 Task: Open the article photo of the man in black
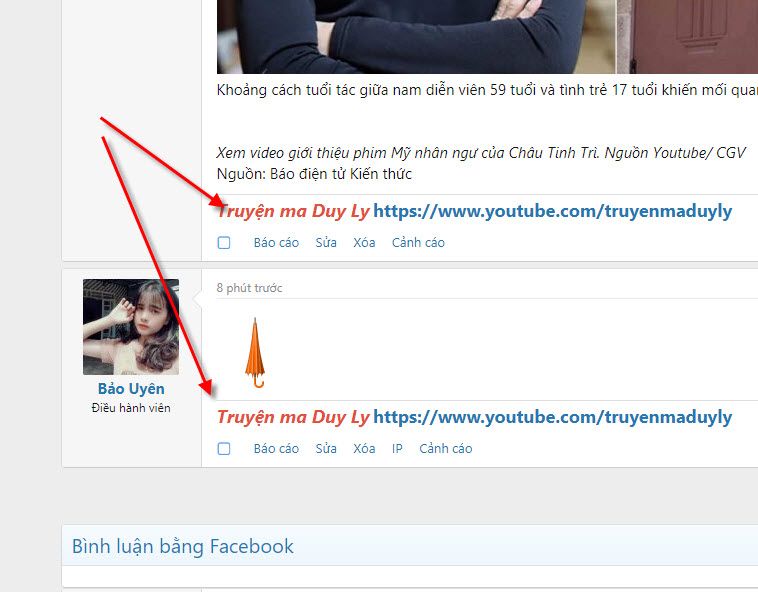tap(415, 36)
